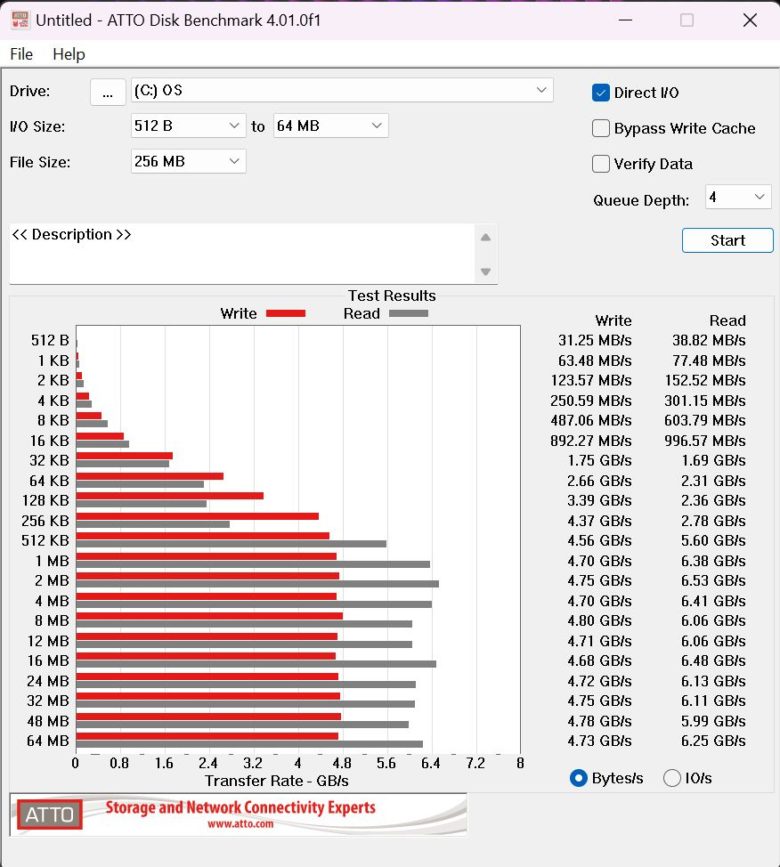780x867 pixels.
Task: Uncheck the Direct I/O checkbox
Action: coord(601,92)
